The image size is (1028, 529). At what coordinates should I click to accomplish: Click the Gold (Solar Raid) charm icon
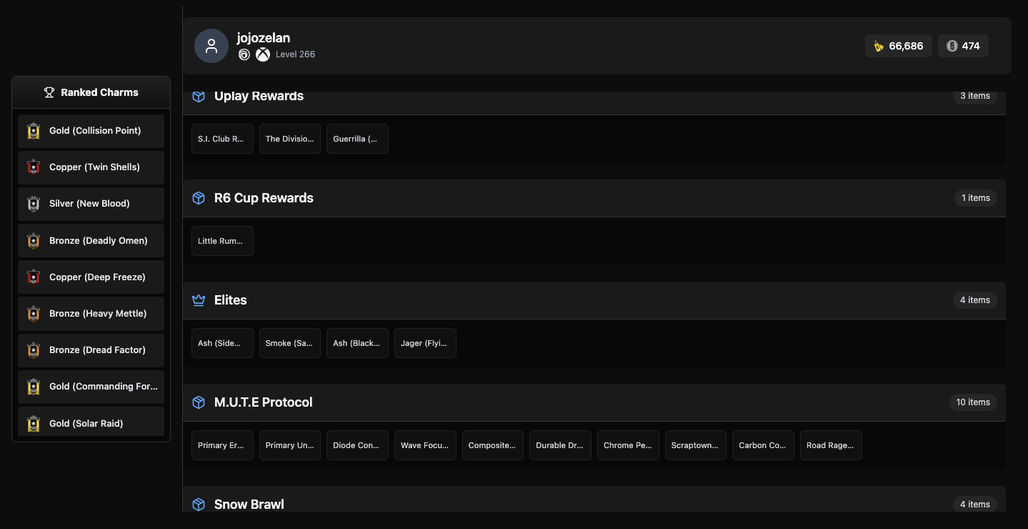(x=33, y=423)
